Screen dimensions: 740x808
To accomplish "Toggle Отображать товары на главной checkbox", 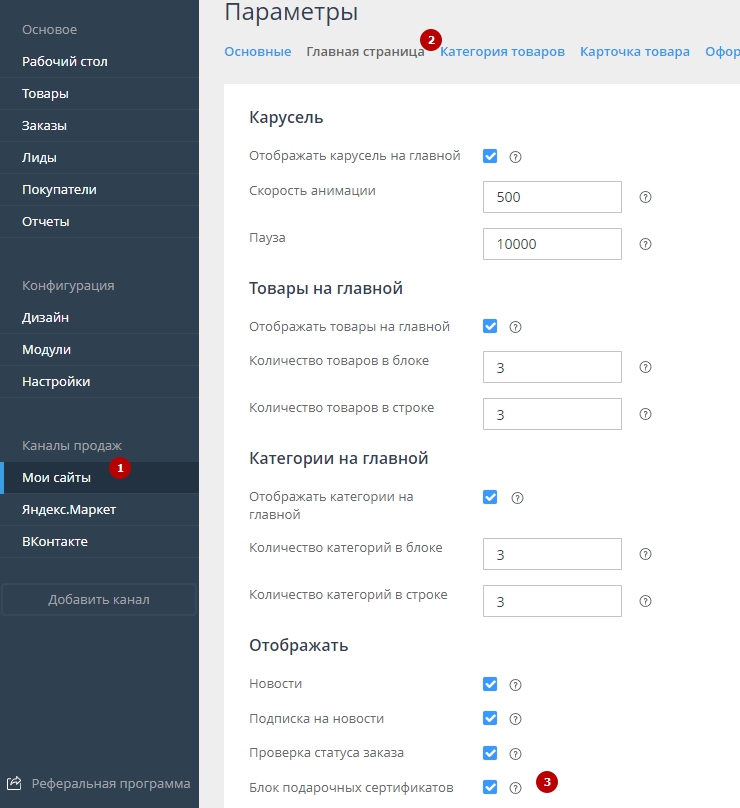I will tap(490, 326).
